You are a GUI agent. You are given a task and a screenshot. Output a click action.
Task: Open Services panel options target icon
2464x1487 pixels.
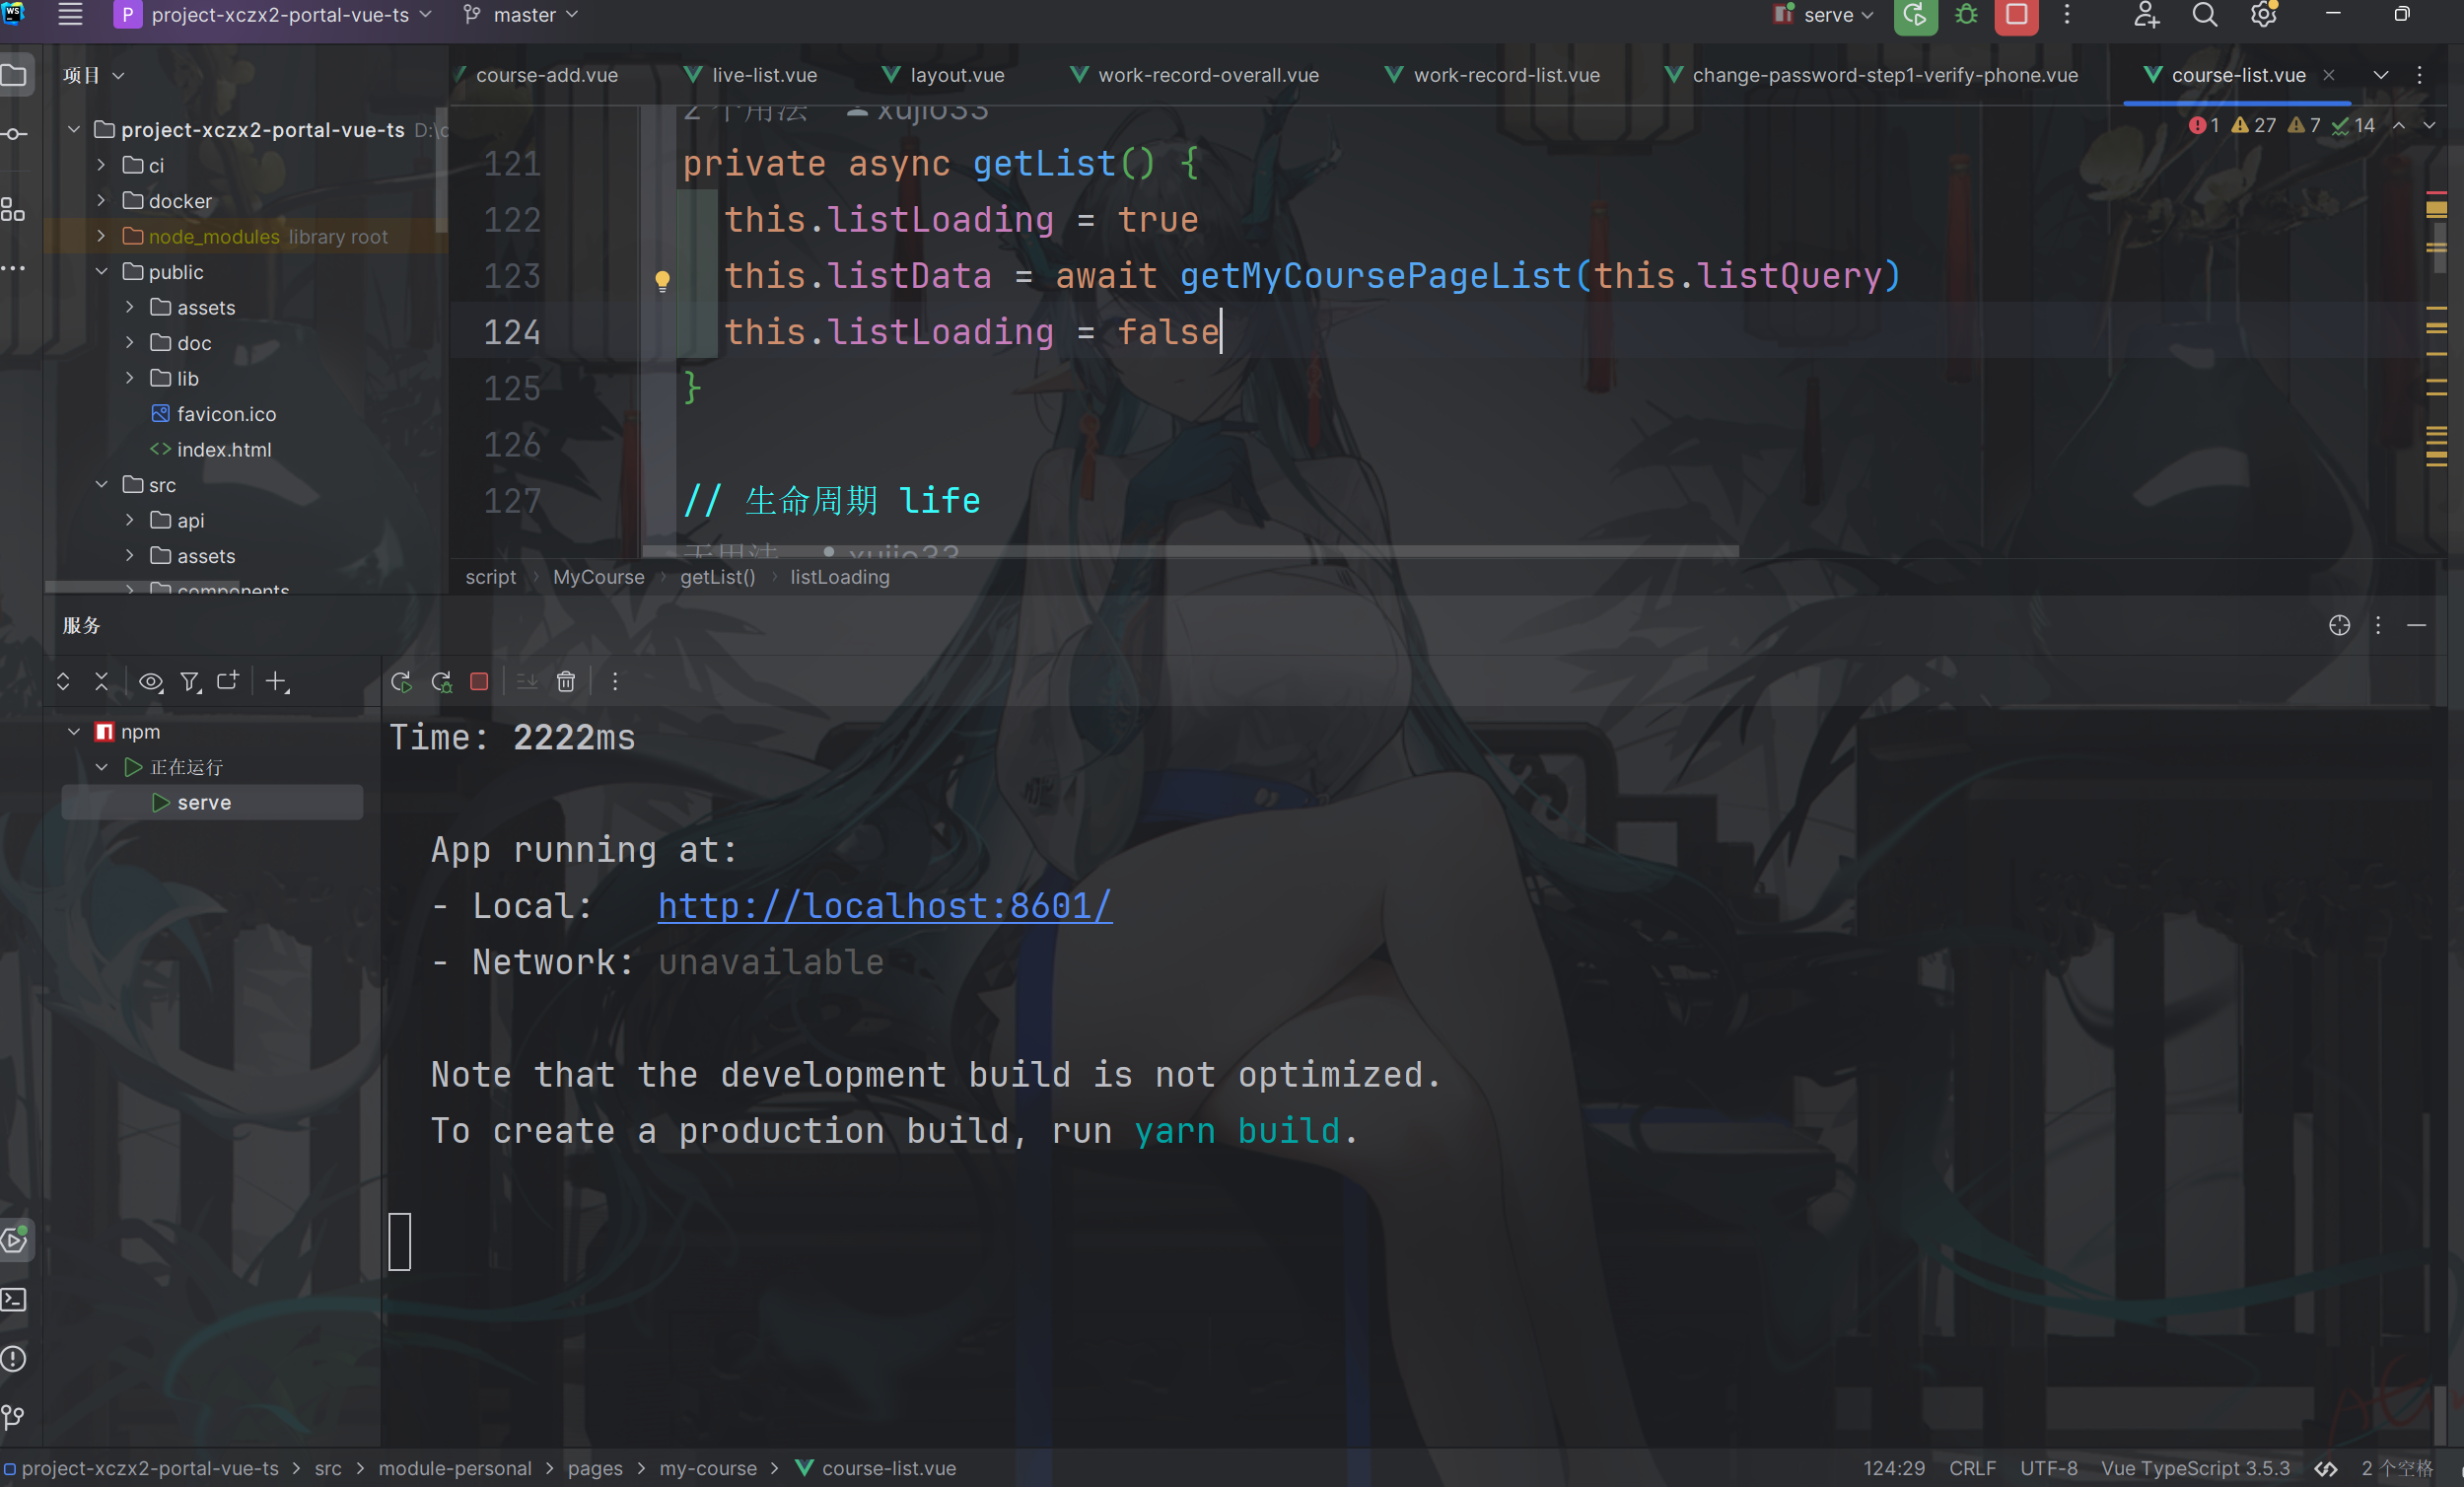pos(2339,625)
